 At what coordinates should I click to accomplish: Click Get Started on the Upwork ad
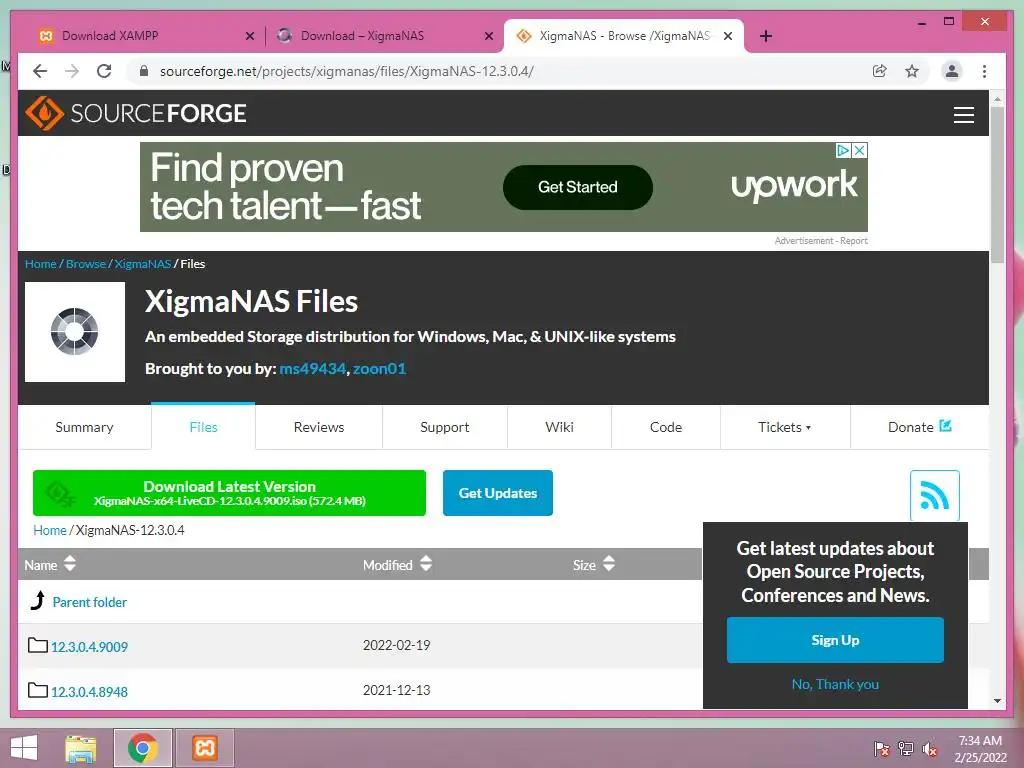(577, 187)
